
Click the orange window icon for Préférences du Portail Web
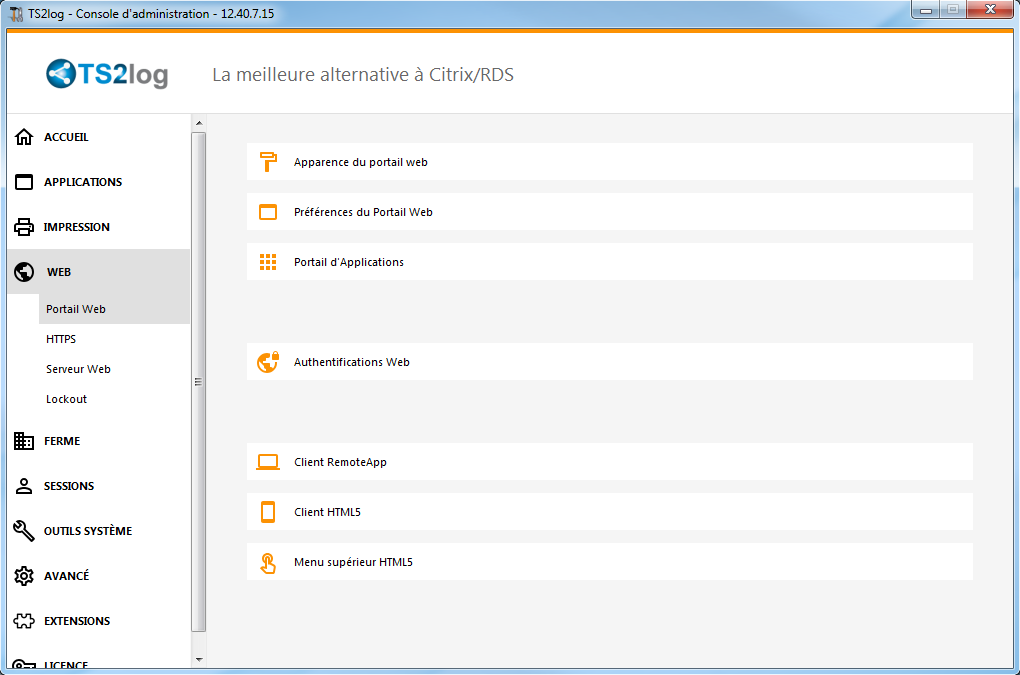[268, 212]
